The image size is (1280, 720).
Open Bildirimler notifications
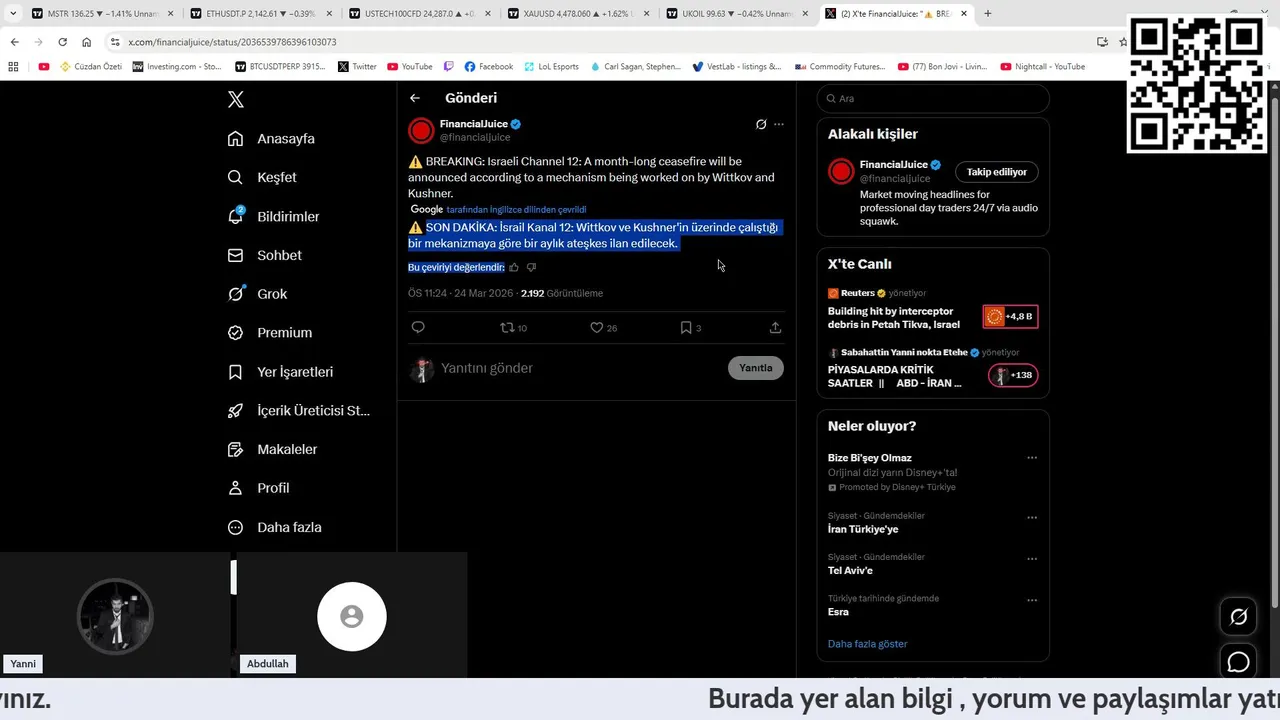pos(273,216)
